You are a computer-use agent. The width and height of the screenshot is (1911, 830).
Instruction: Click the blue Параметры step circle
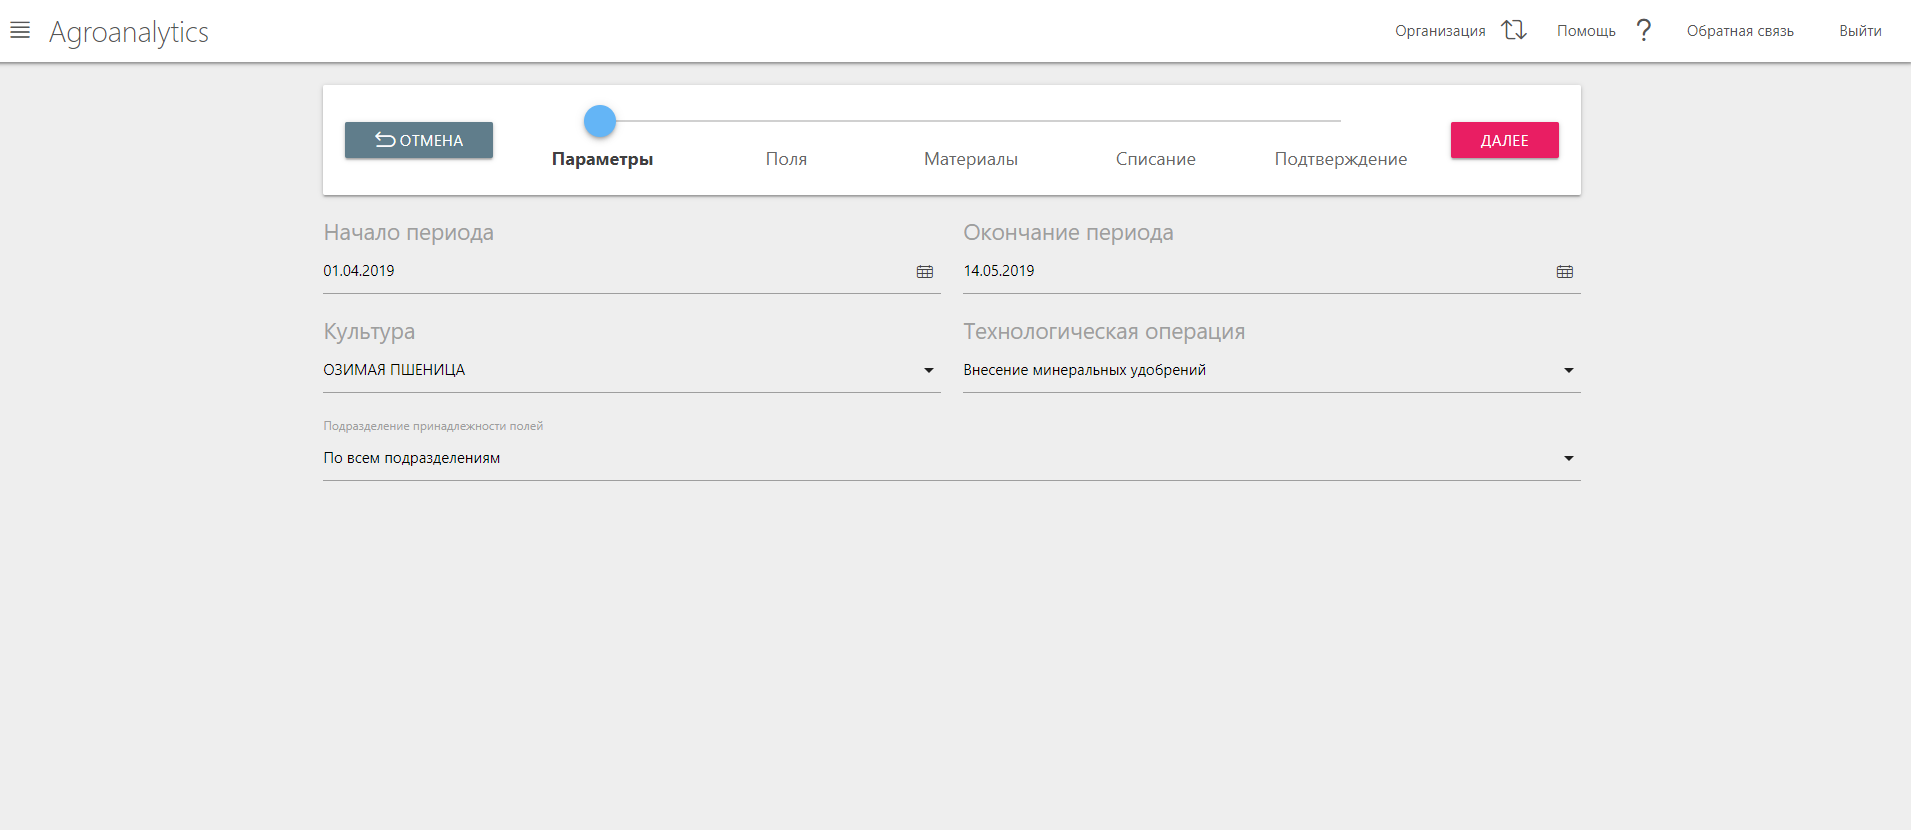600,121
